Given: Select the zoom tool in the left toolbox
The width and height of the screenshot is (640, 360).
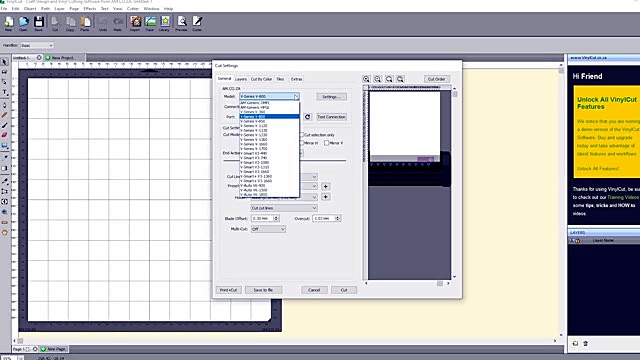Looking at the screenshot, I should [4, 212].
